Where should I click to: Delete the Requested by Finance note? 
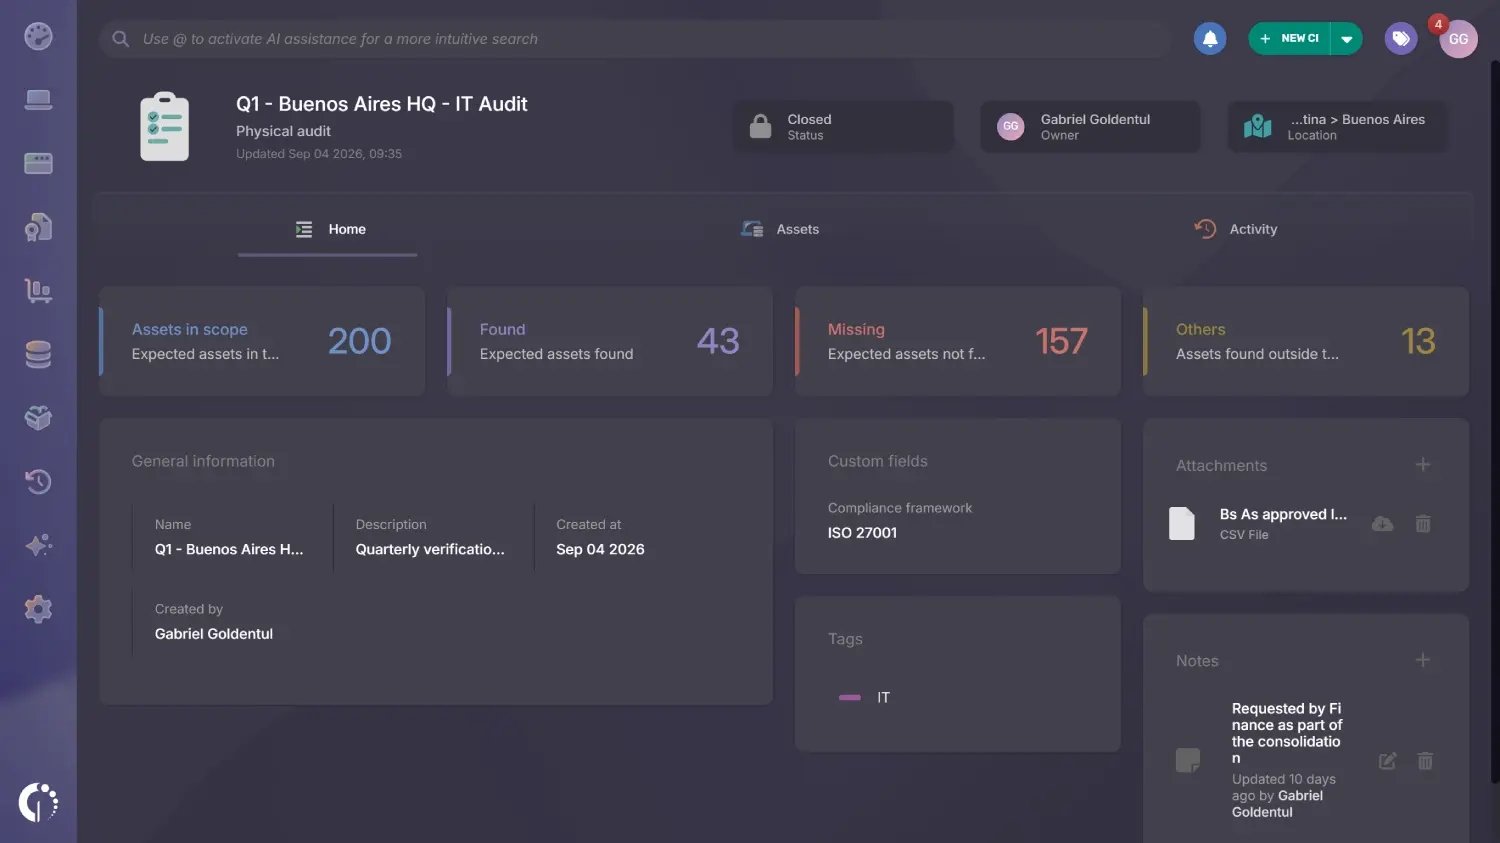pos(1425,761)
